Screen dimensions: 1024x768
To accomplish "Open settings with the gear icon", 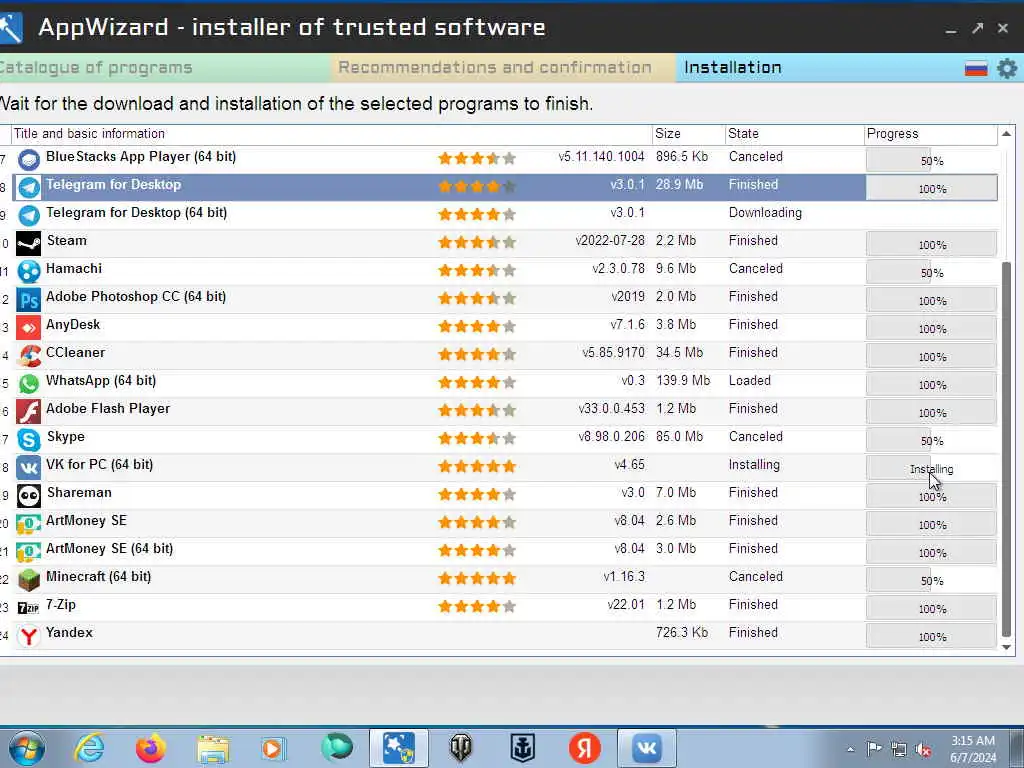I will [1007, 68].
